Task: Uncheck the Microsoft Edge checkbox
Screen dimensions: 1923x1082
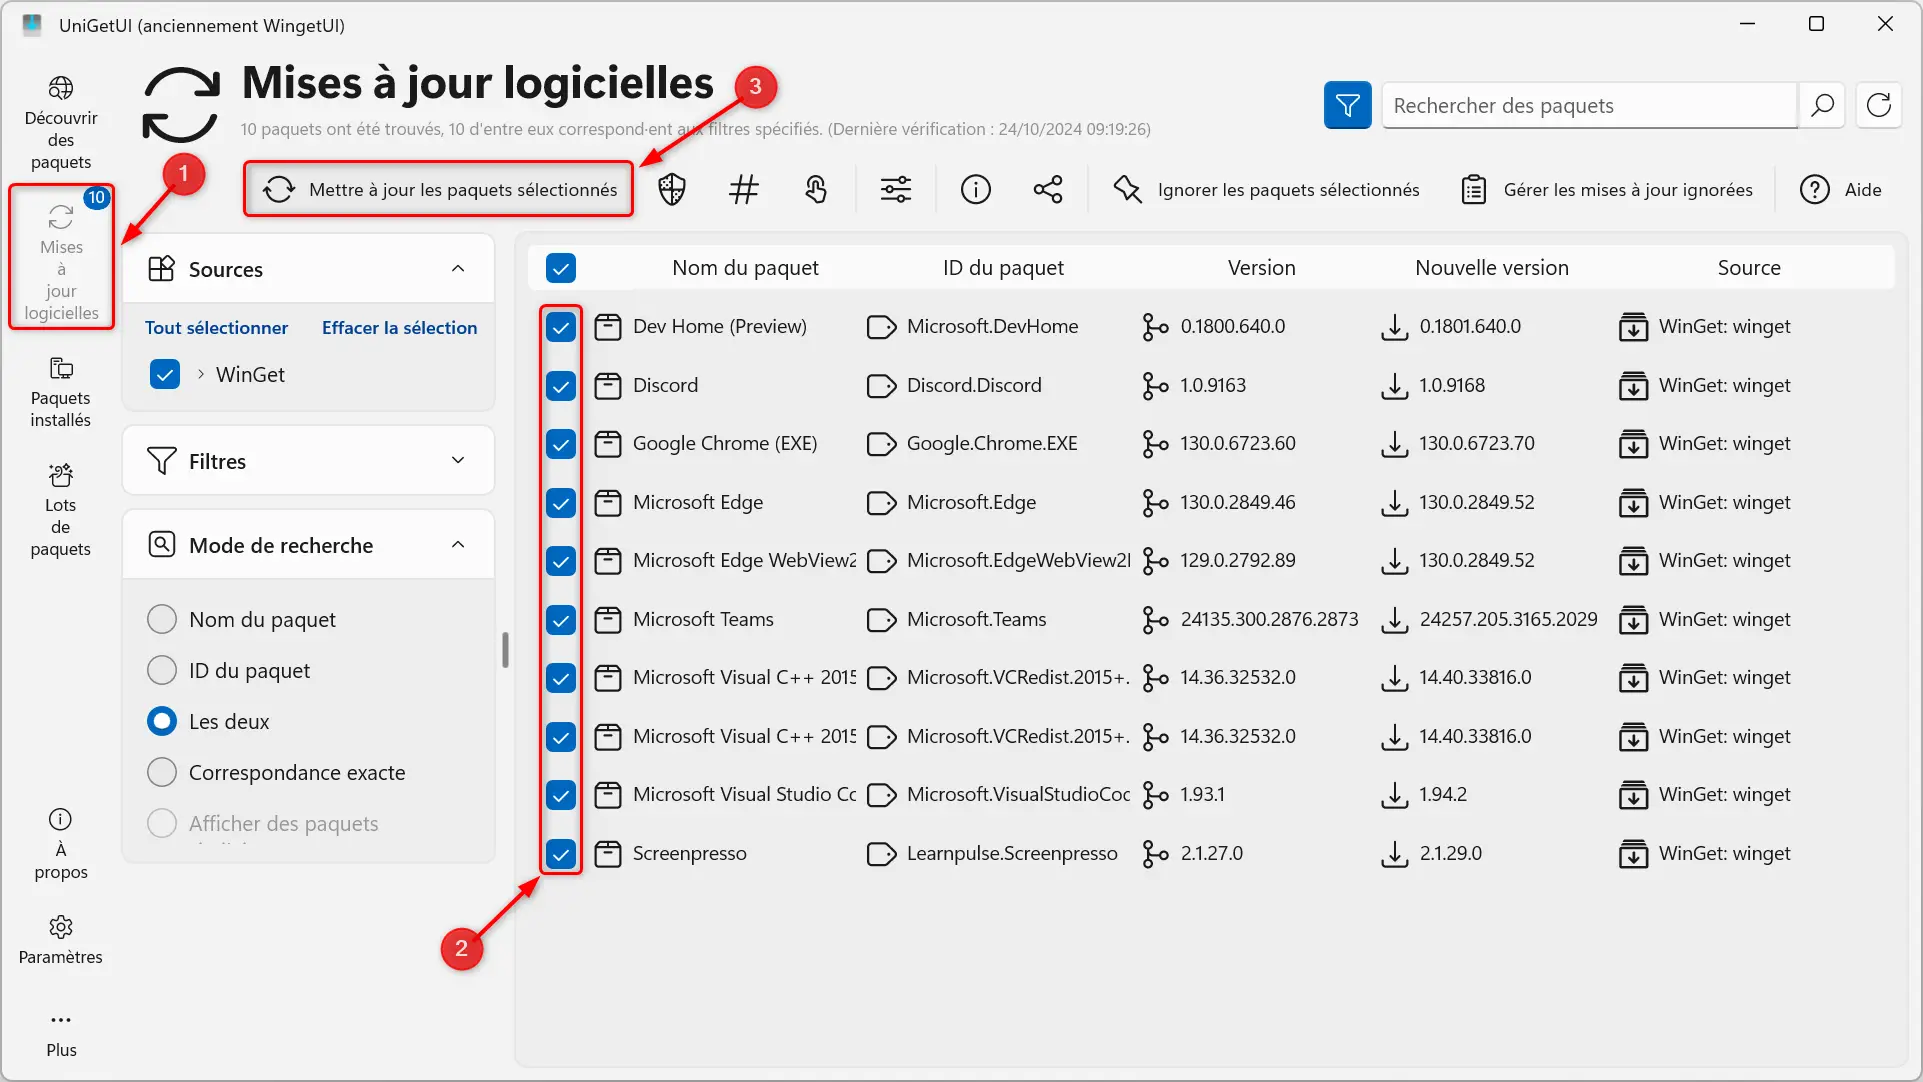Action: coord(561,503)
